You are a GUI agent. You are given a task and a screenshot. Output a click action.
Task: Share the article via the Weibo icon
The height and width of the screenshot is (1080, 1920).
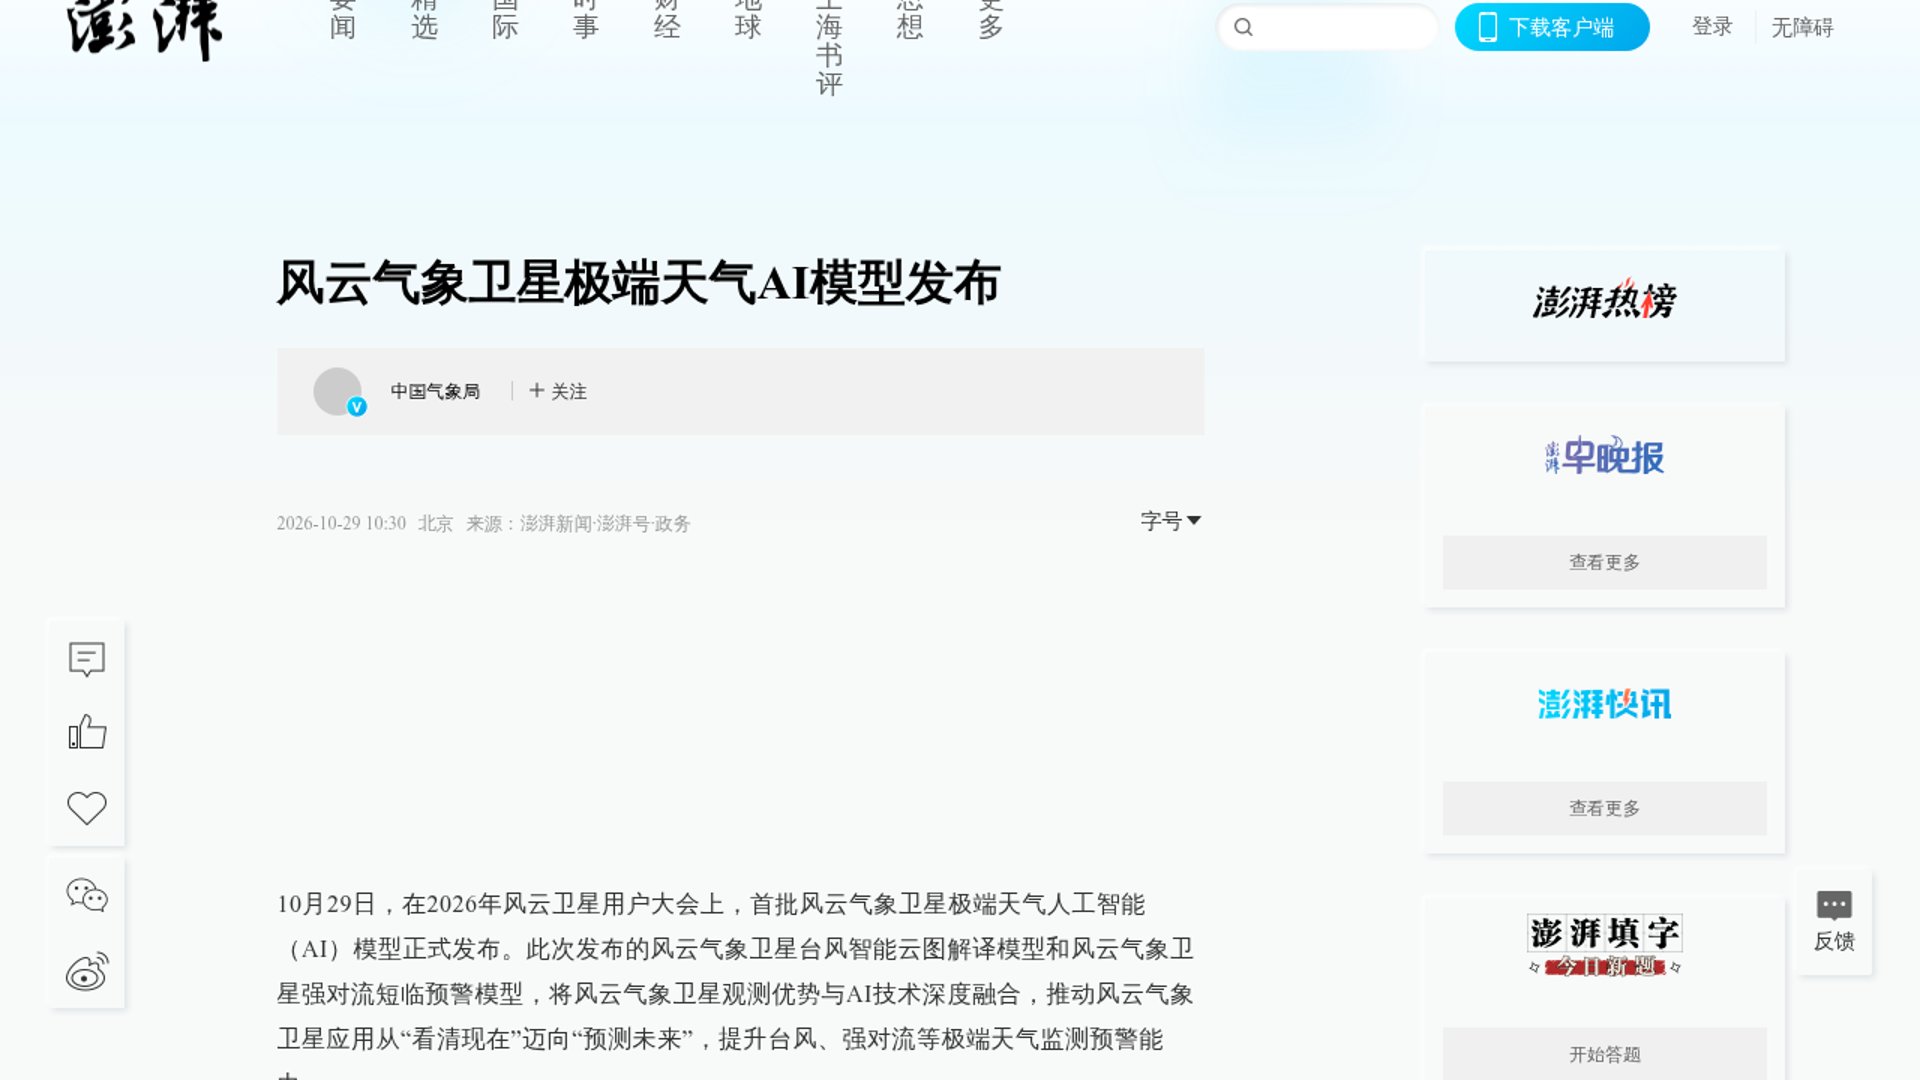(87, 971)
